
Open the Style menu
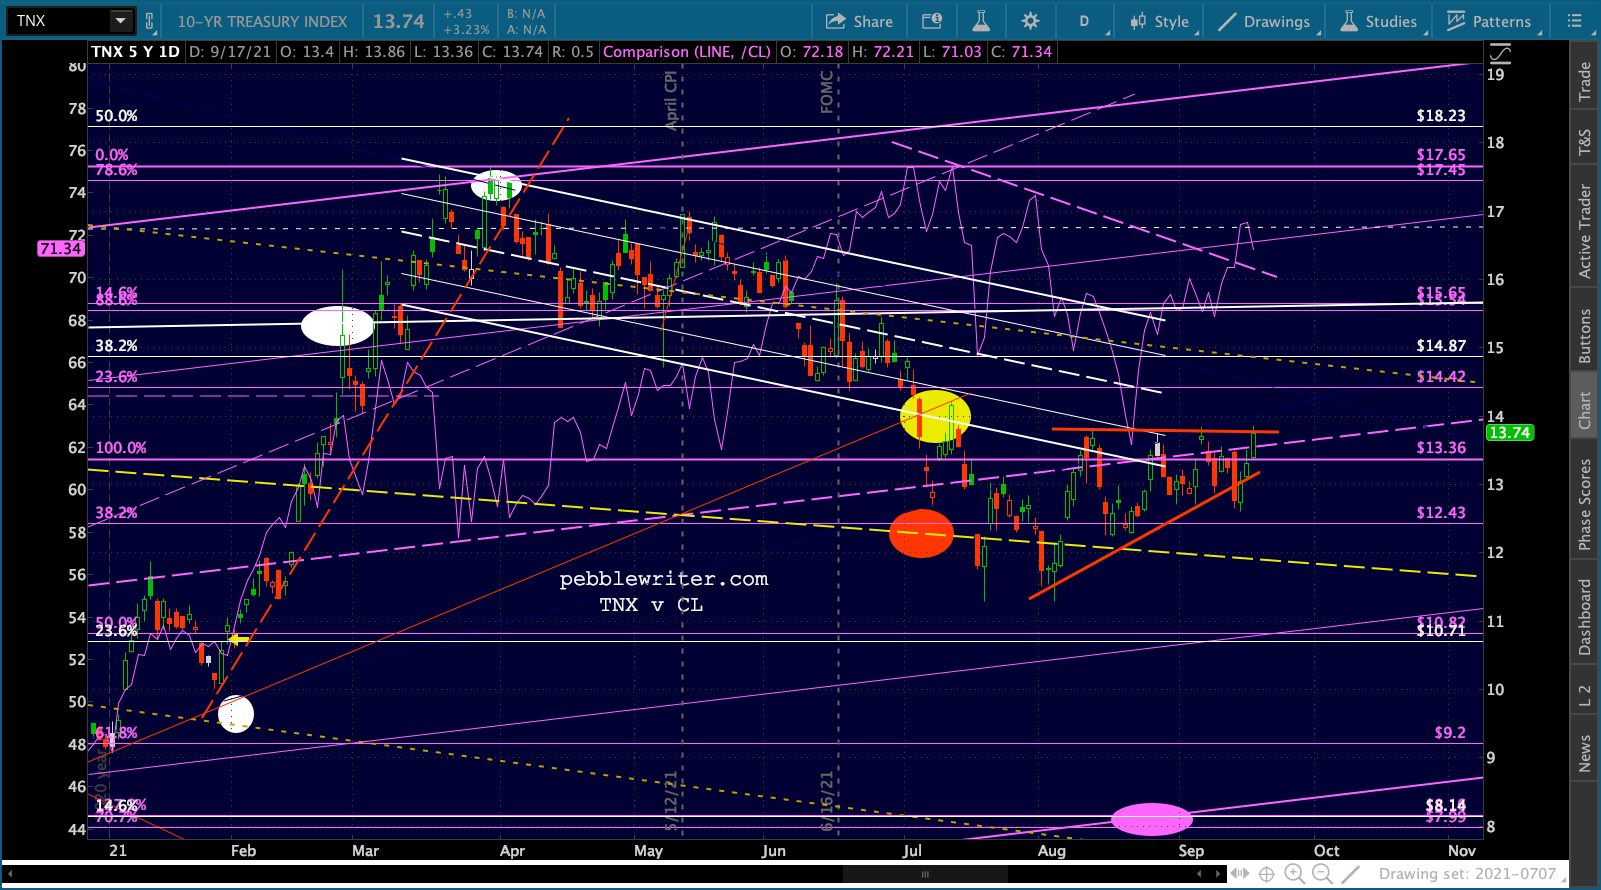click(1159, 21)
